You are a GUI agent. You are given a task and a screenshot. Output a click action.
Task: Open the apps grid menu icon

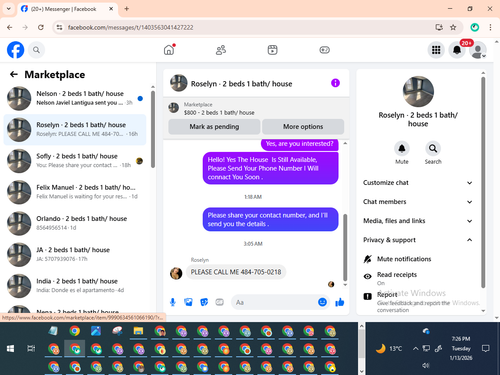point(436,50)
